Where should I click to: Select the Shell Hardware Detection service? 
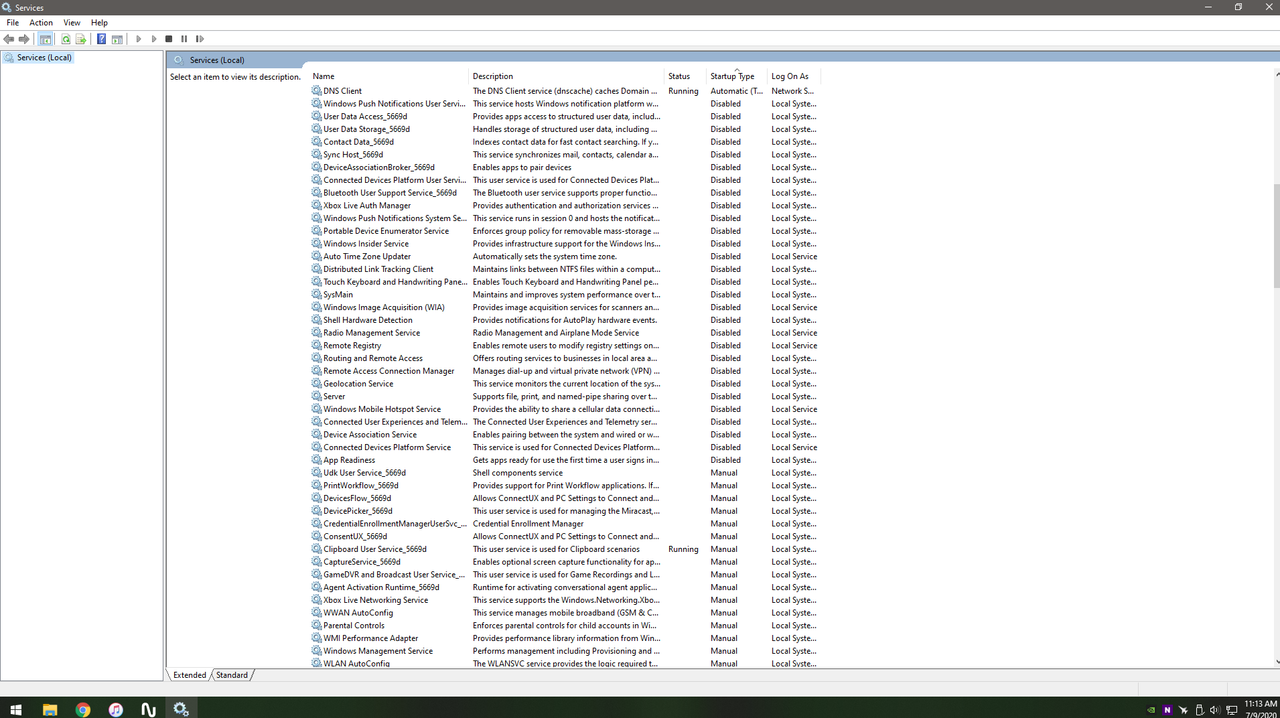point(565,320)
